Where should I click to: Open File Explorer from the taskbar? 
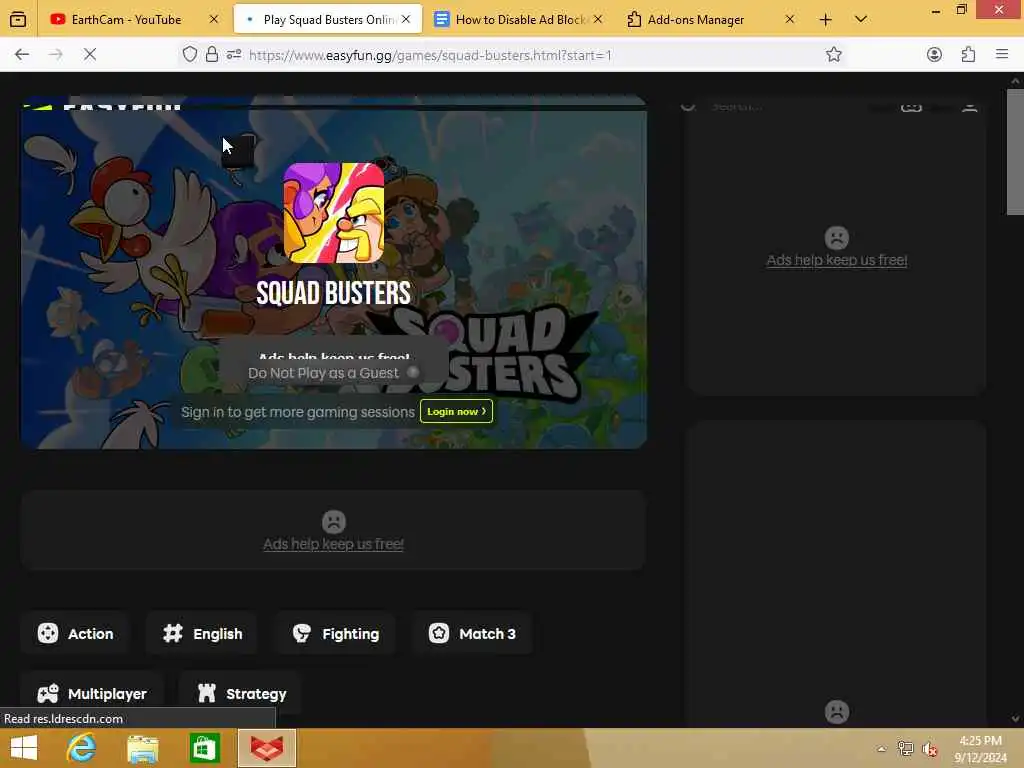143,748
